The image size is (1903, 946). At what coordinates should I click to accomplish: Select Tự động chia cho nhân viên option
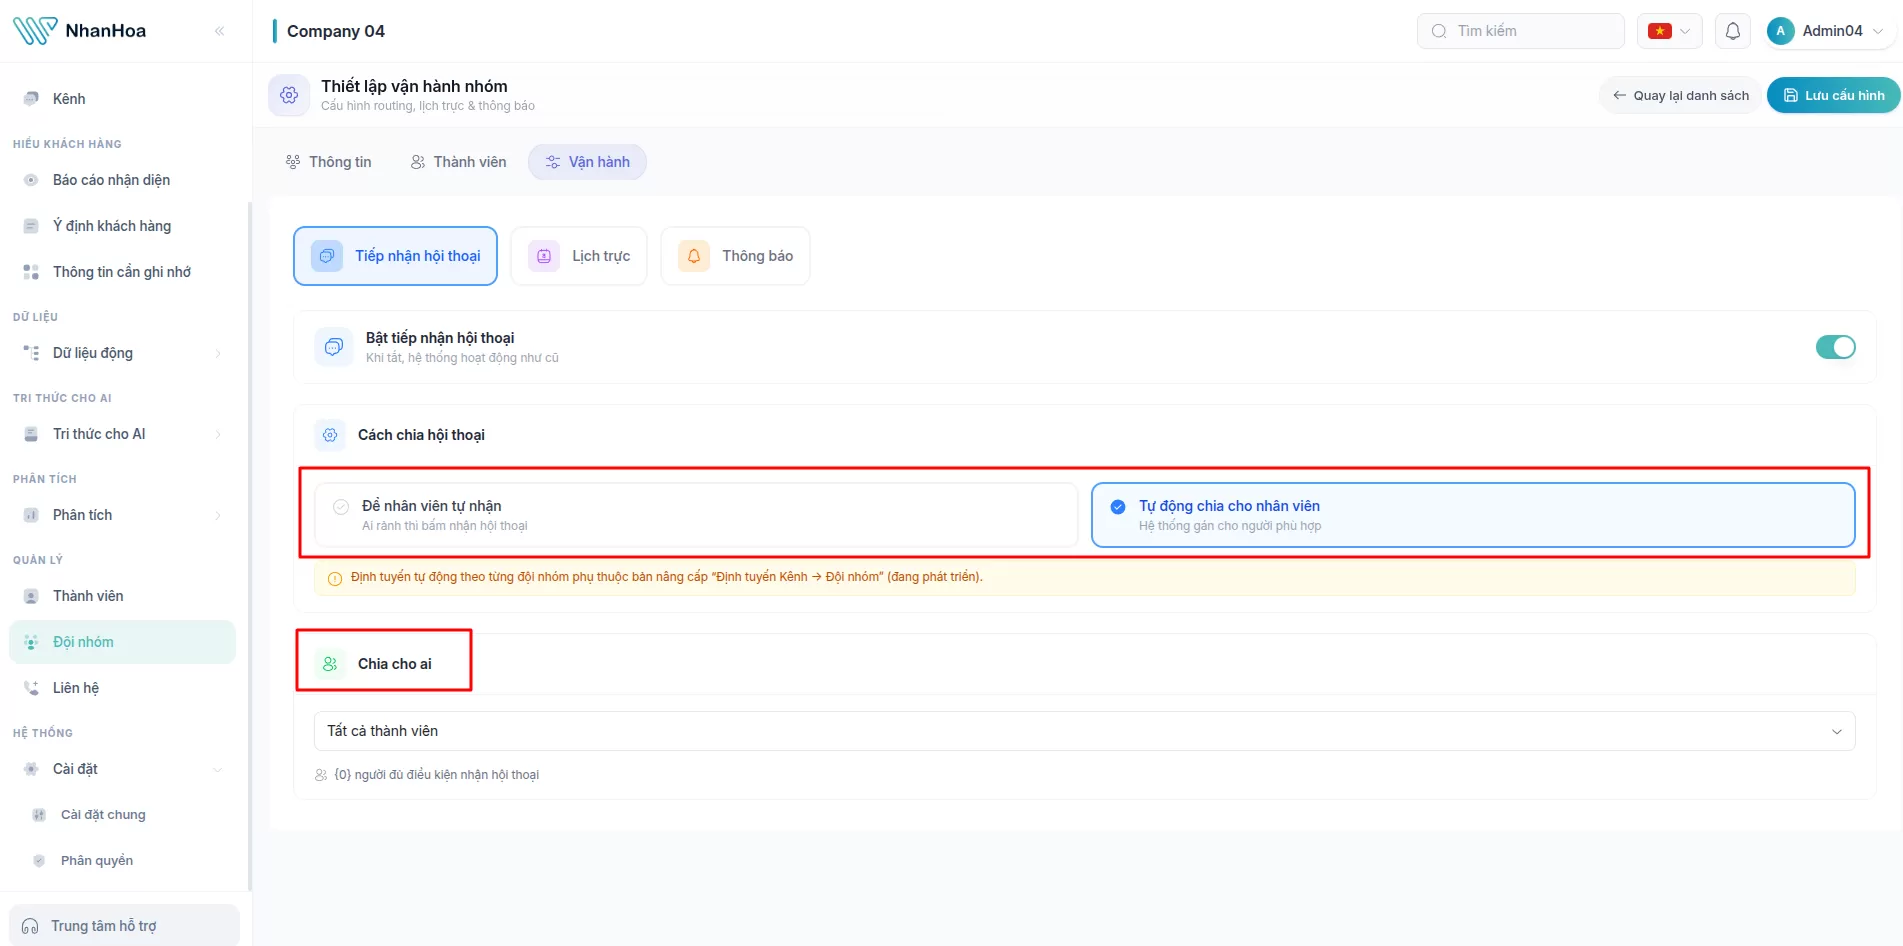(x=1473, y=515)
